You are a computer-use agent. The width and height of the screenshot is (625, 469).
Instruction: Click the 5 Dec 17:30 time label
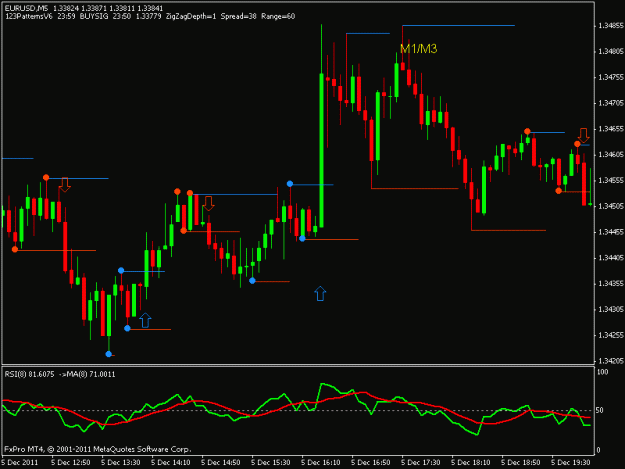421,462
